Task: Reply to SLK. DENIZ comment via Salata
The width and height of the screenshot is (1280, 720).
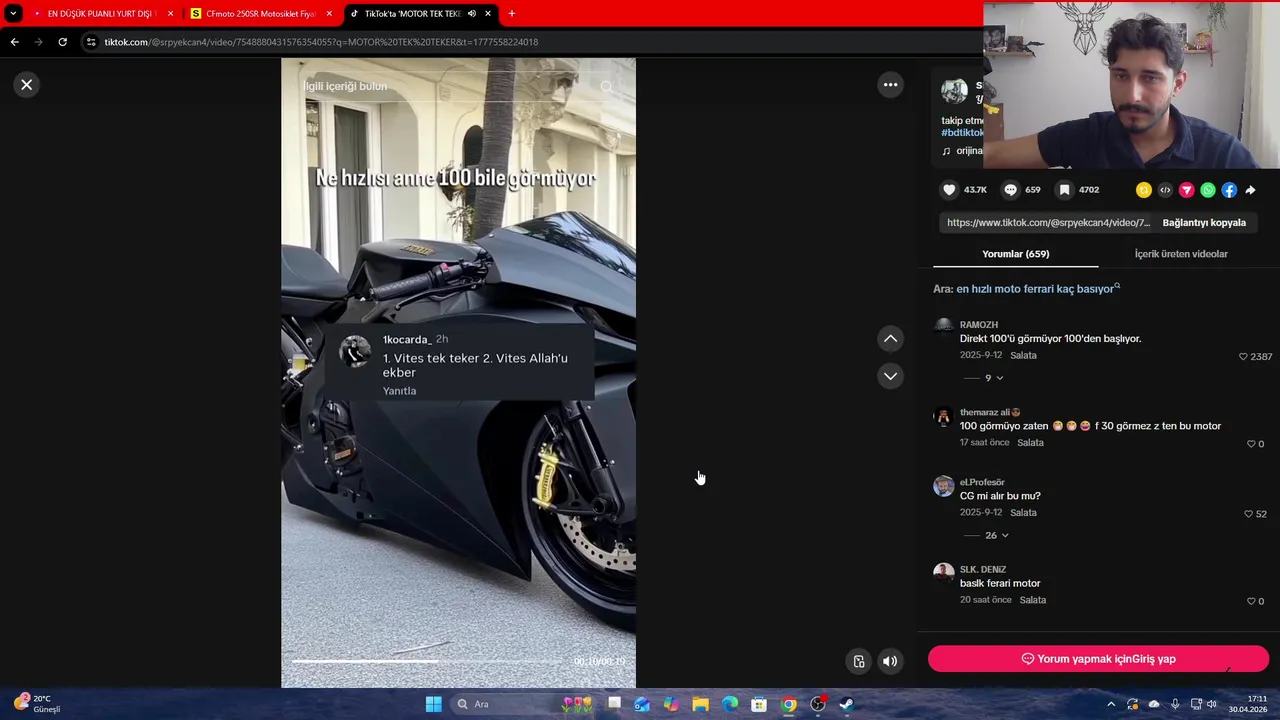Action: [1033, 600]
